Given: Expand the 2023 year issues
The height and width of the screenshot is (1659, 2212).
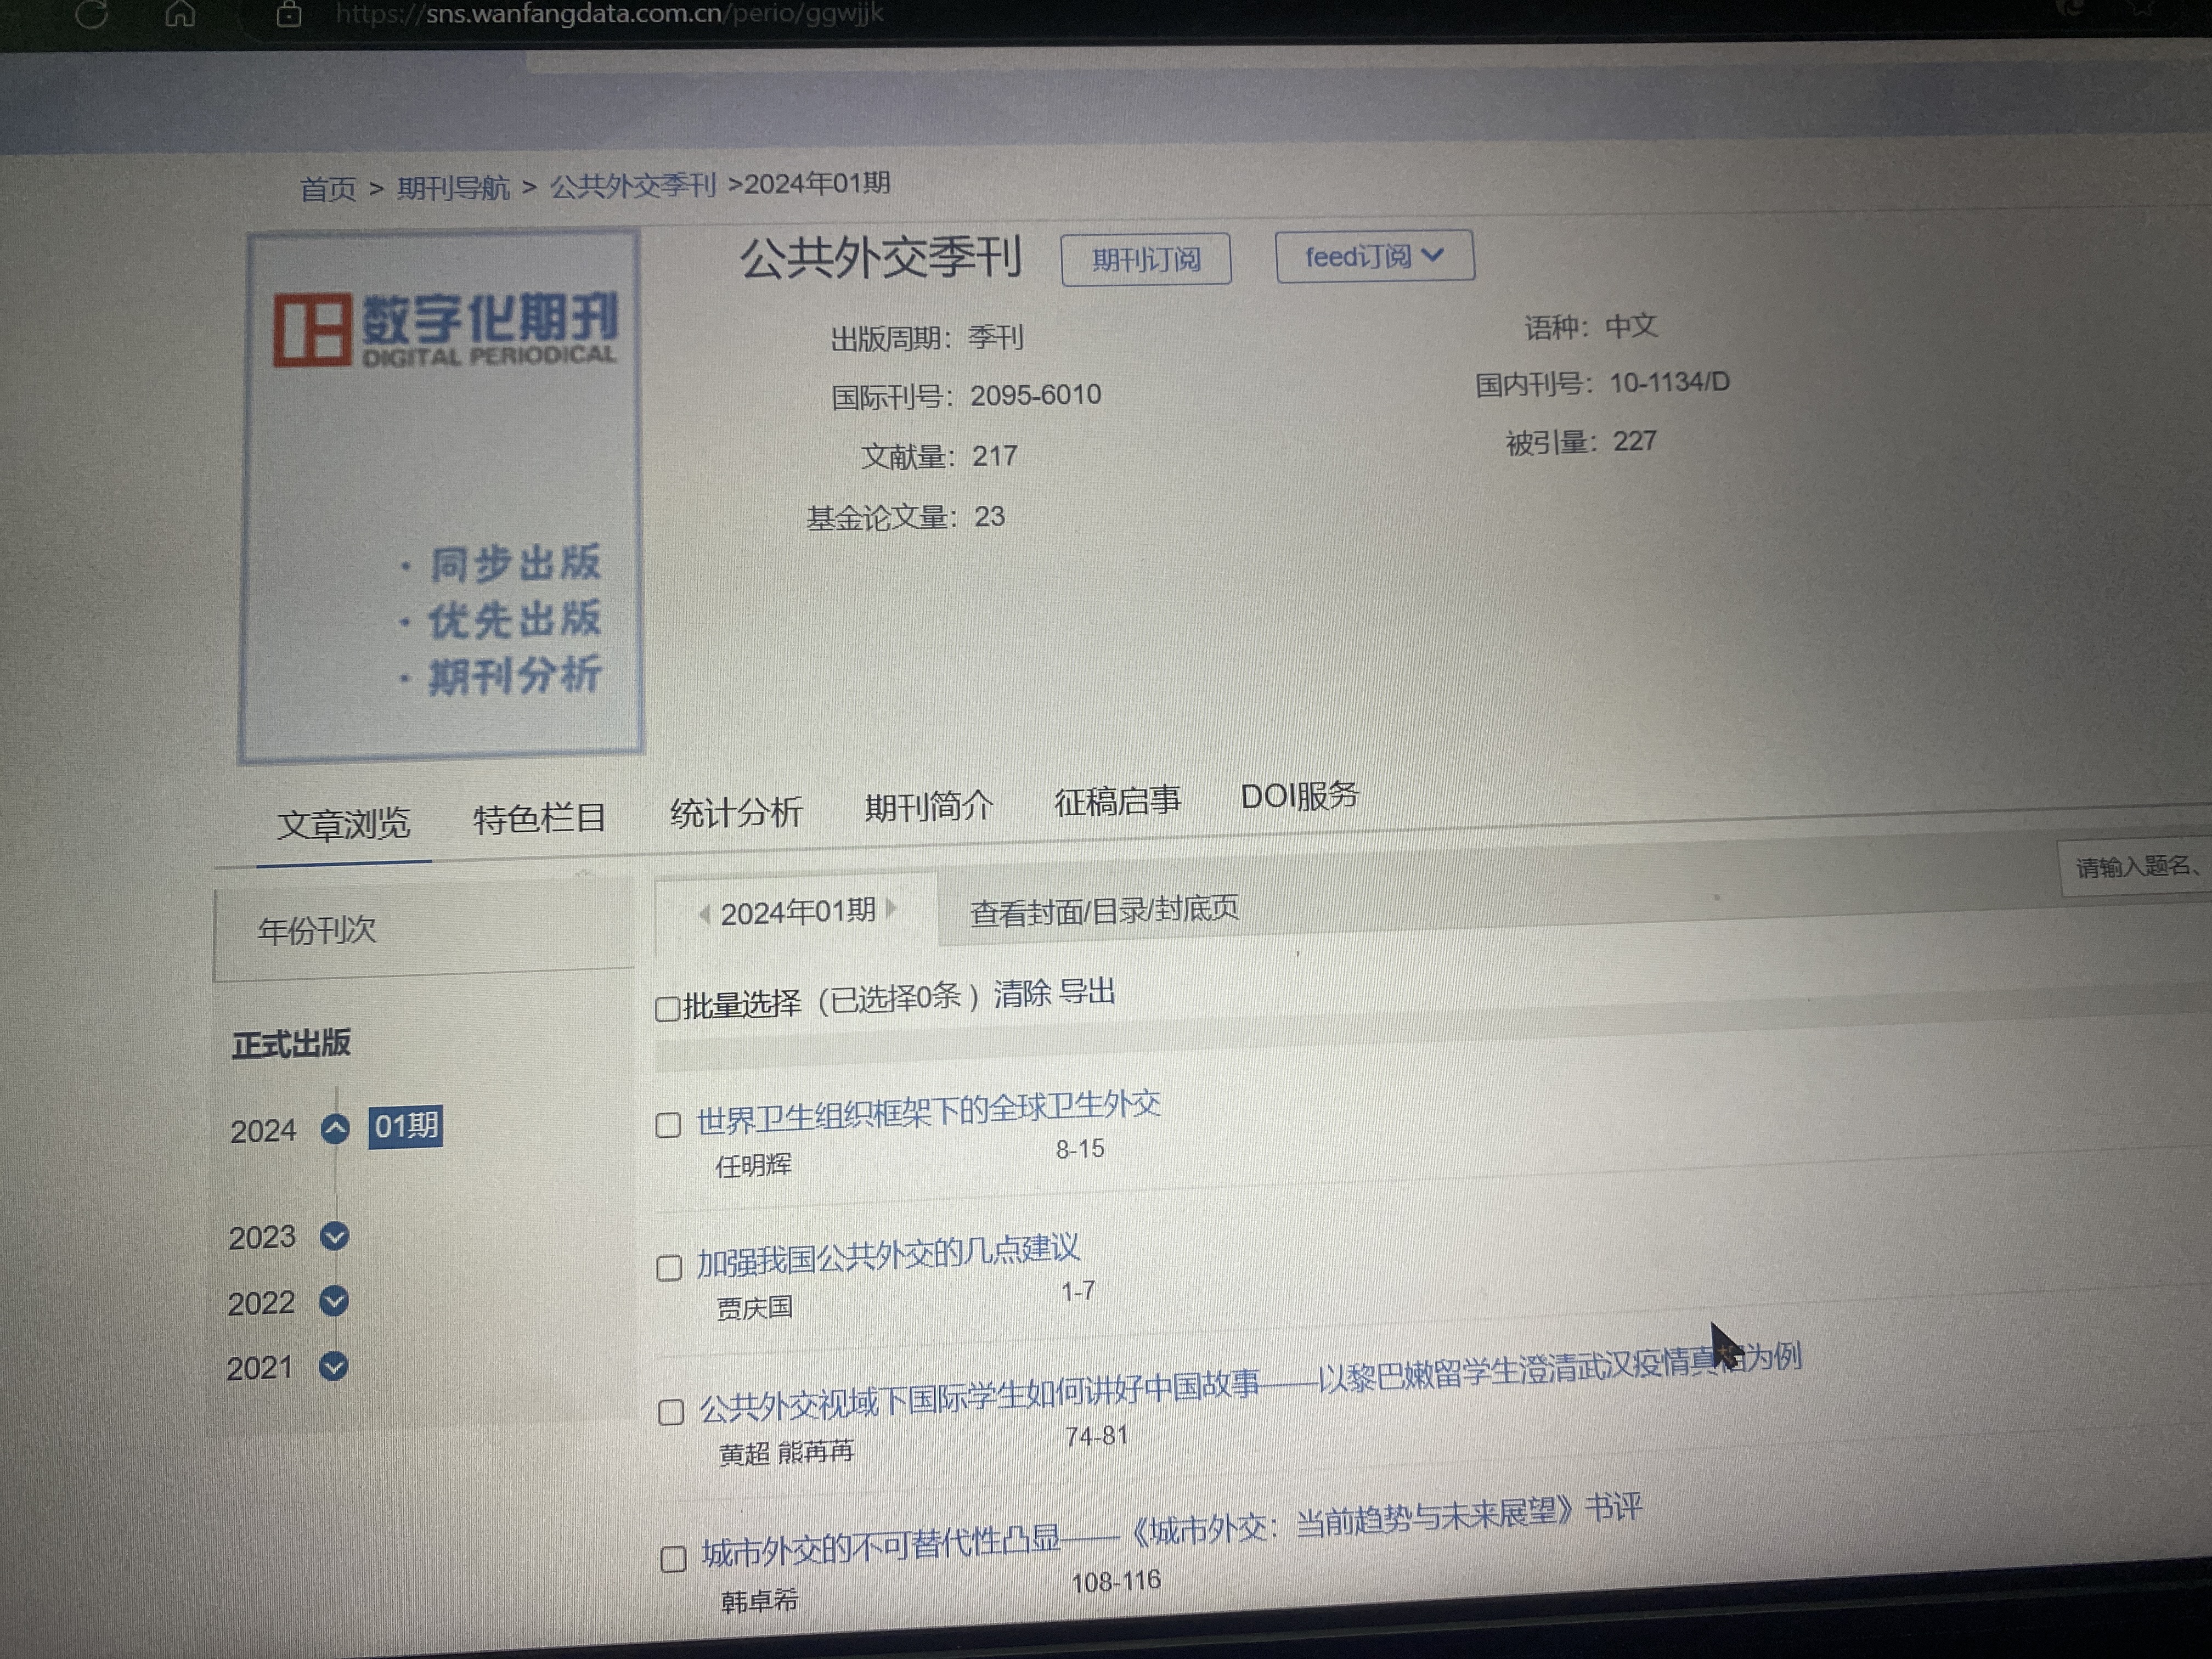Looking at the screenshot, I should (334, 1236).
